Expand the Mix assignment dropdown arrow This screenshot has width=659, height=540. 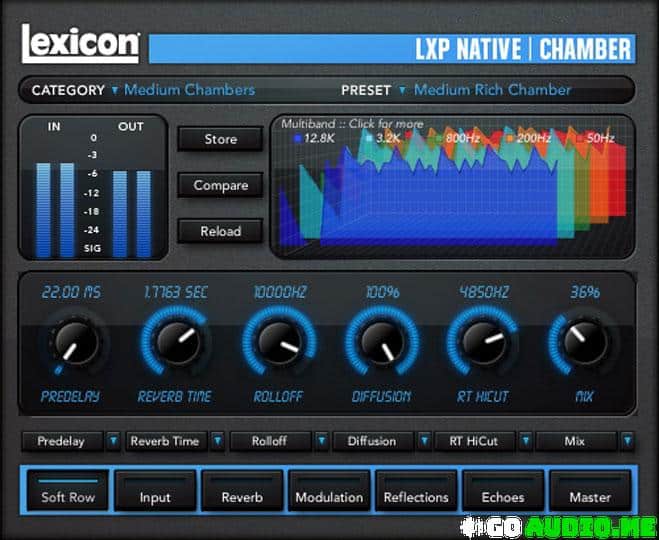(627, 441)
